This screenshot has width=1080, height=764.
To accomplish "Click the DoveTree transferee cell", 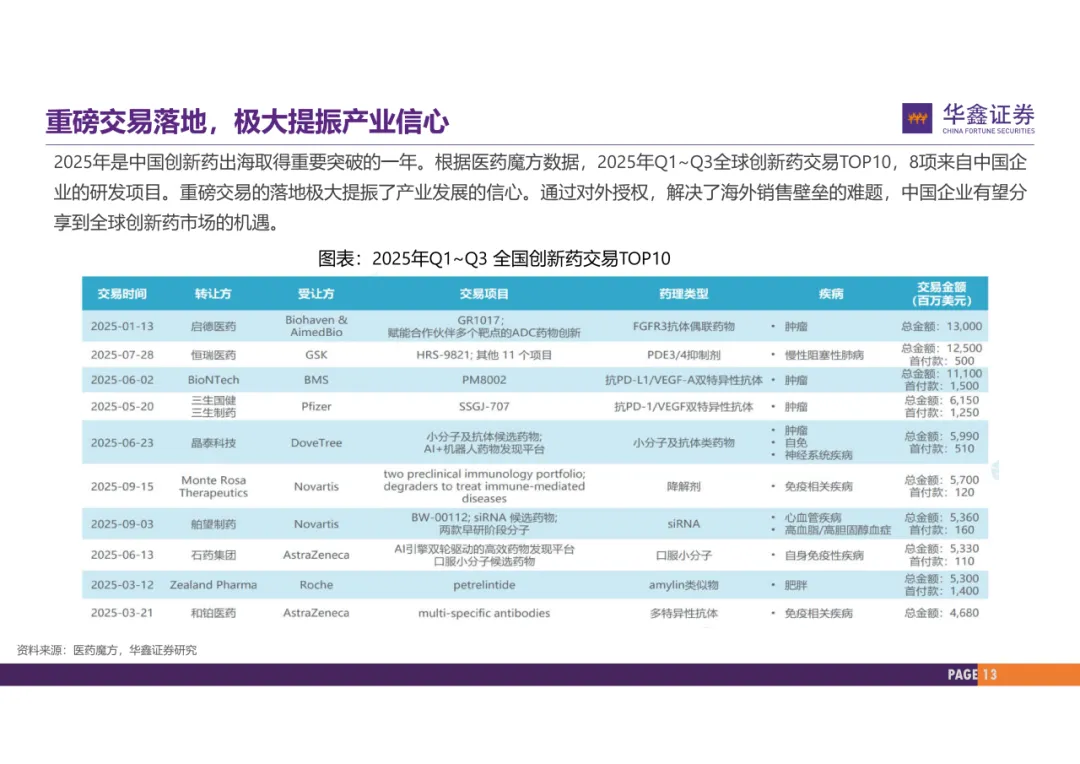I will pyautogui.click(x=316, y=443).
